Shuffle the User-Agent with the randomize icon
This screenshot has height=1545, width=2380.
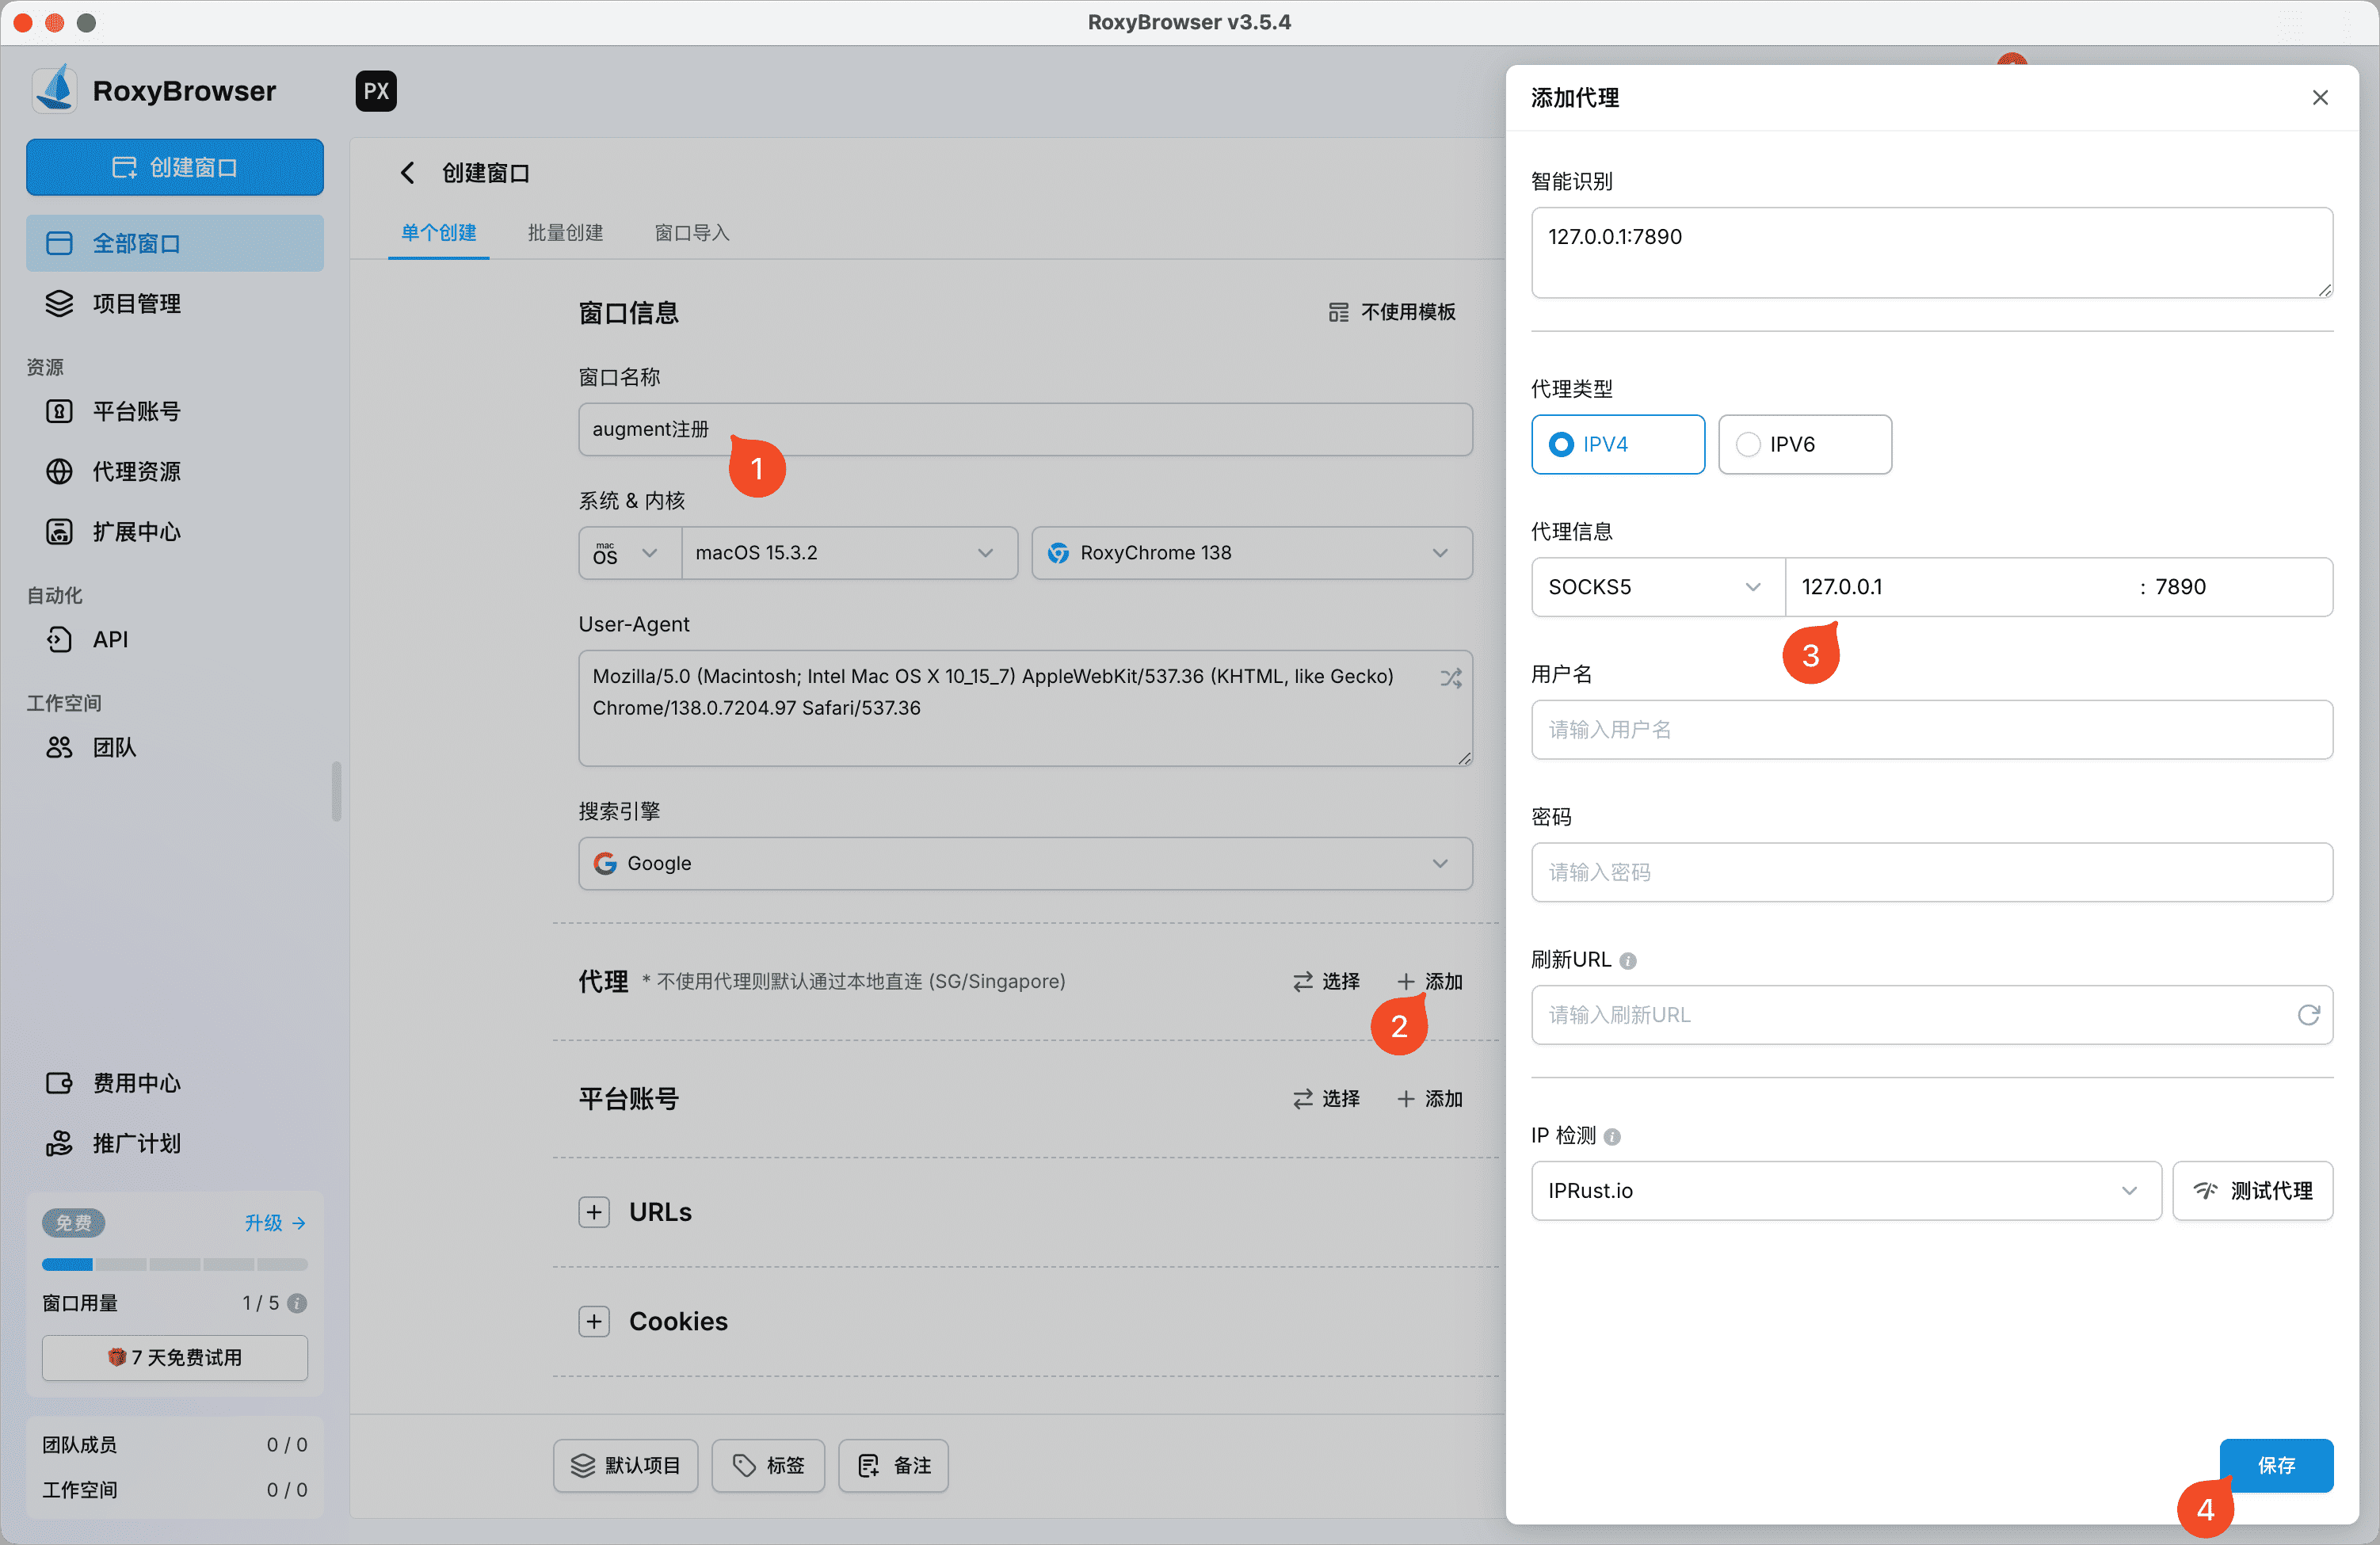(x=1450, y=677)
